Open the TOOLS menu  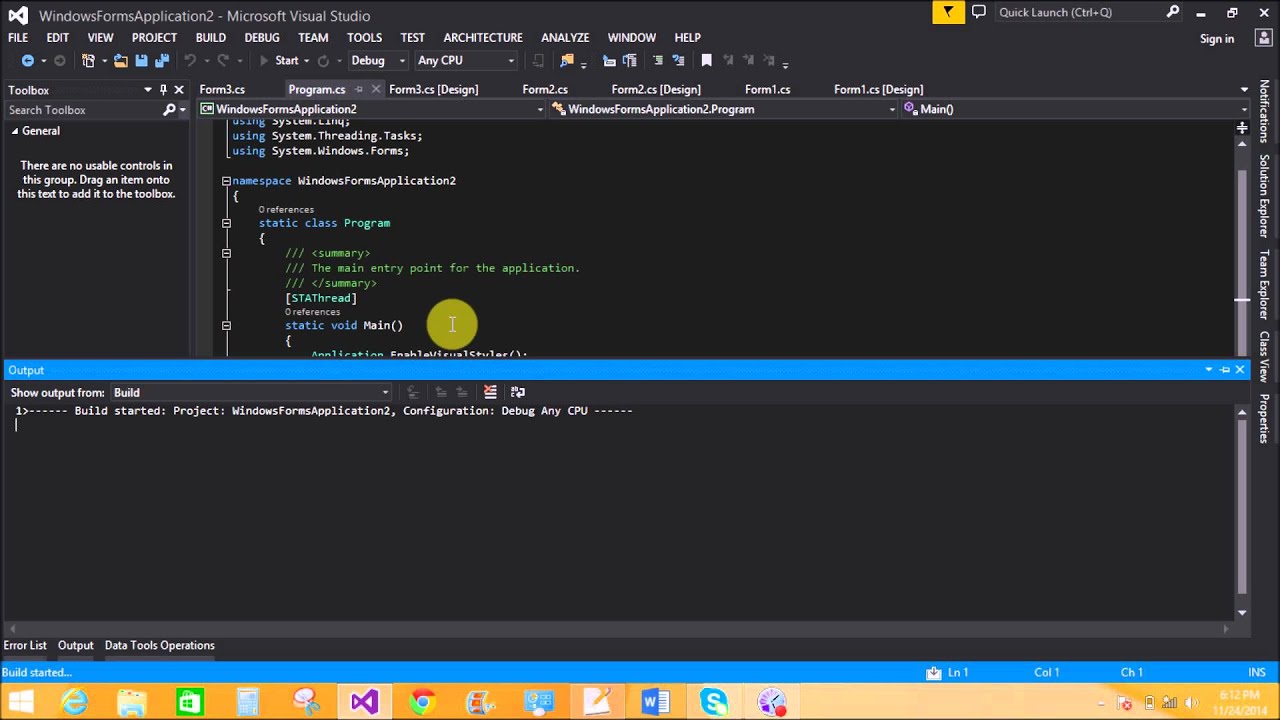click(364, 38)
